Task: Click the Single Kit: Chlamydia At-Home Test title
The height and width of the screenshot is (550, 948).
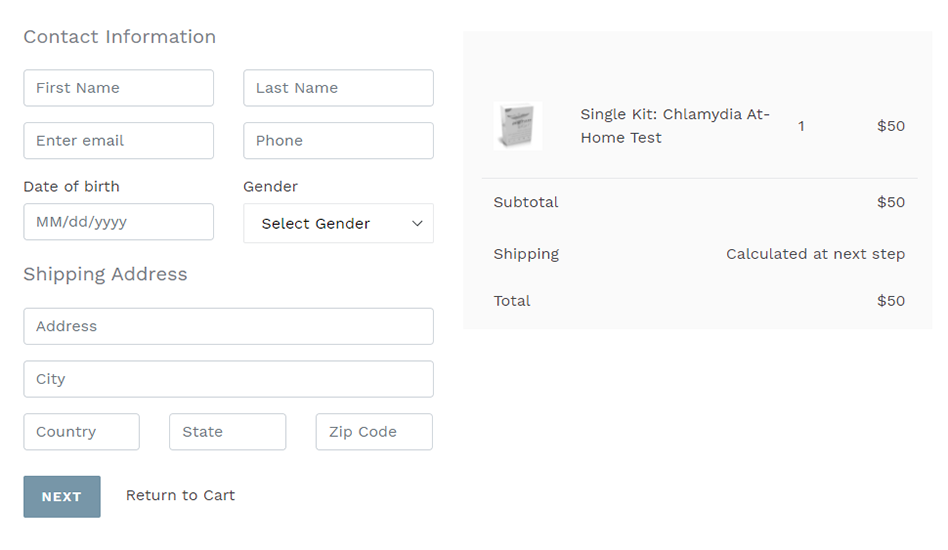Action: coord(675,126)
